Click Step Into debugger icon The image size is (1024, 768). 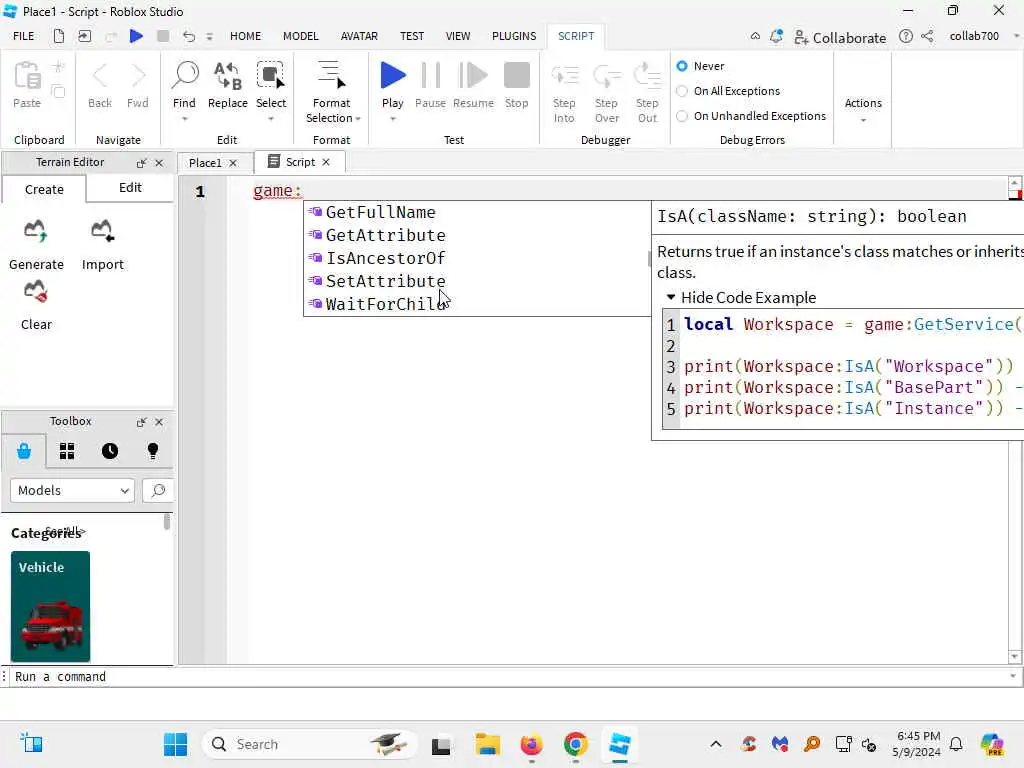coord(565,76)
